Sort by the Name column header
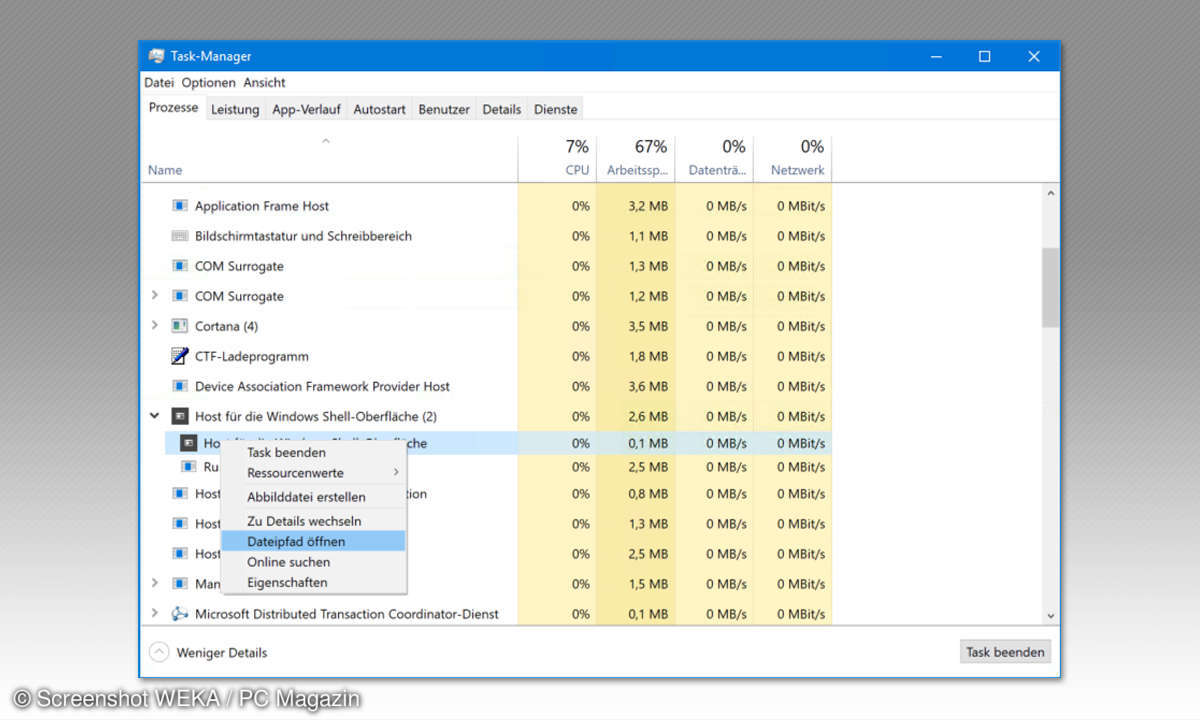Viewport: 1200px width, 720px height. (x=330, y=158)
